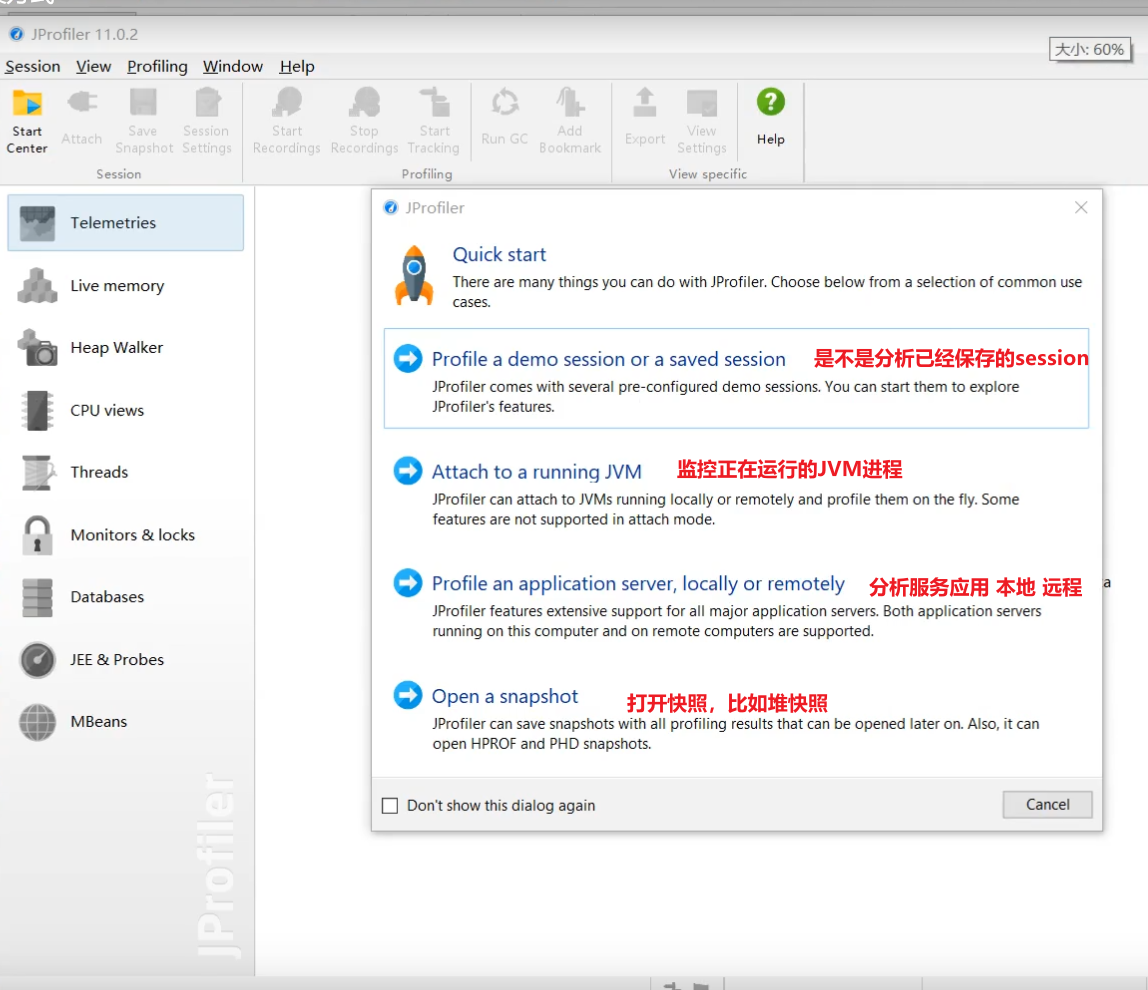The height and width of the screenshot is (990, 1148).
Task: Open the Window menu
Action: (232, 67)
